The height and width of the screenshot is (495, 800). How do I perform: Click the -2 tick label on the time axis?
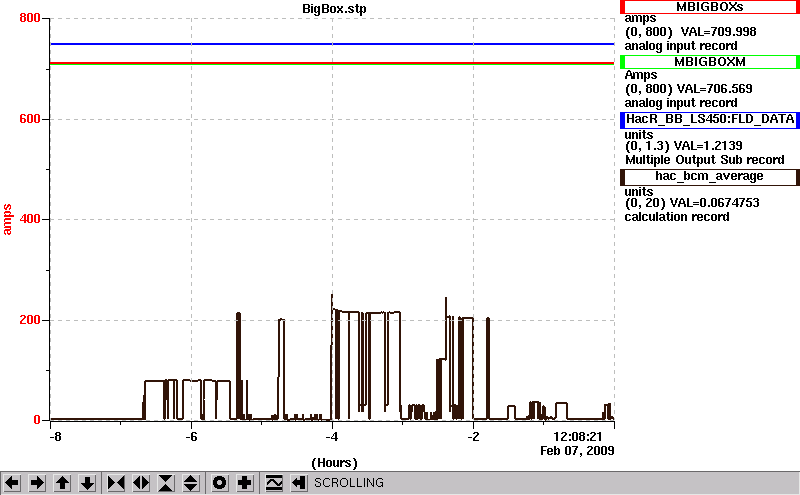coord(473,437)
